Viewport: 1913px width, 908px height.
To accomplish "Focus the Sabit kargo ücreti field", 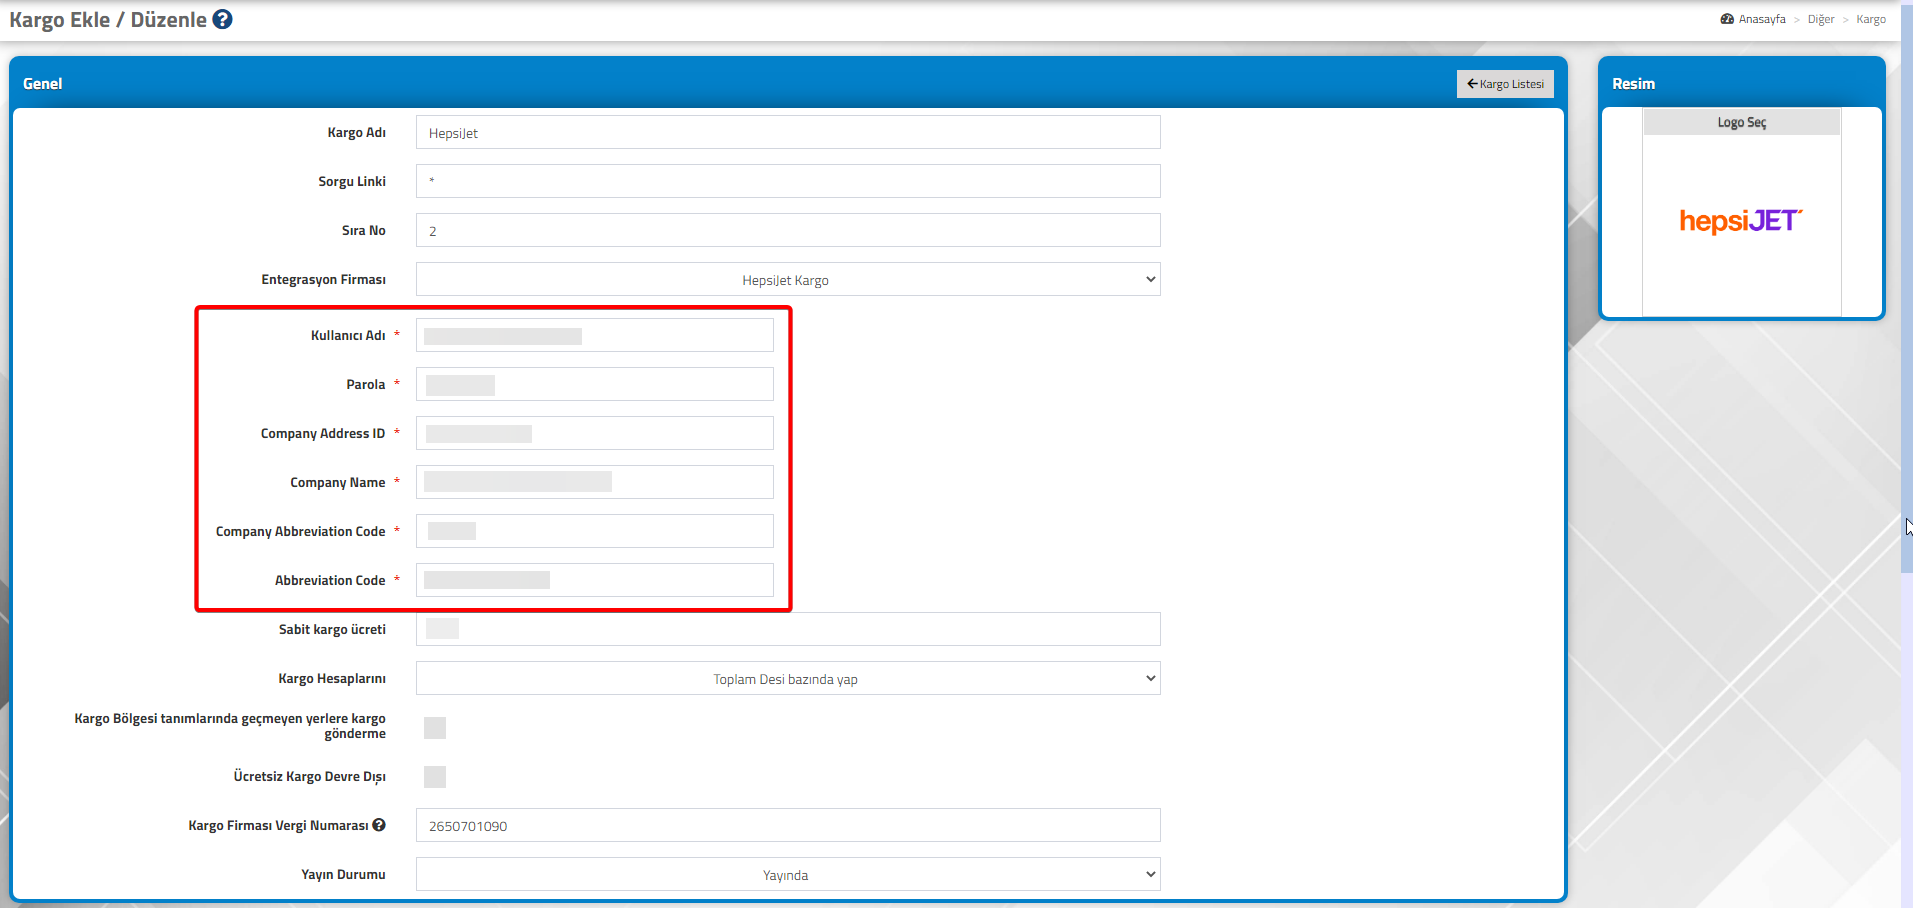I will point(788,629).
